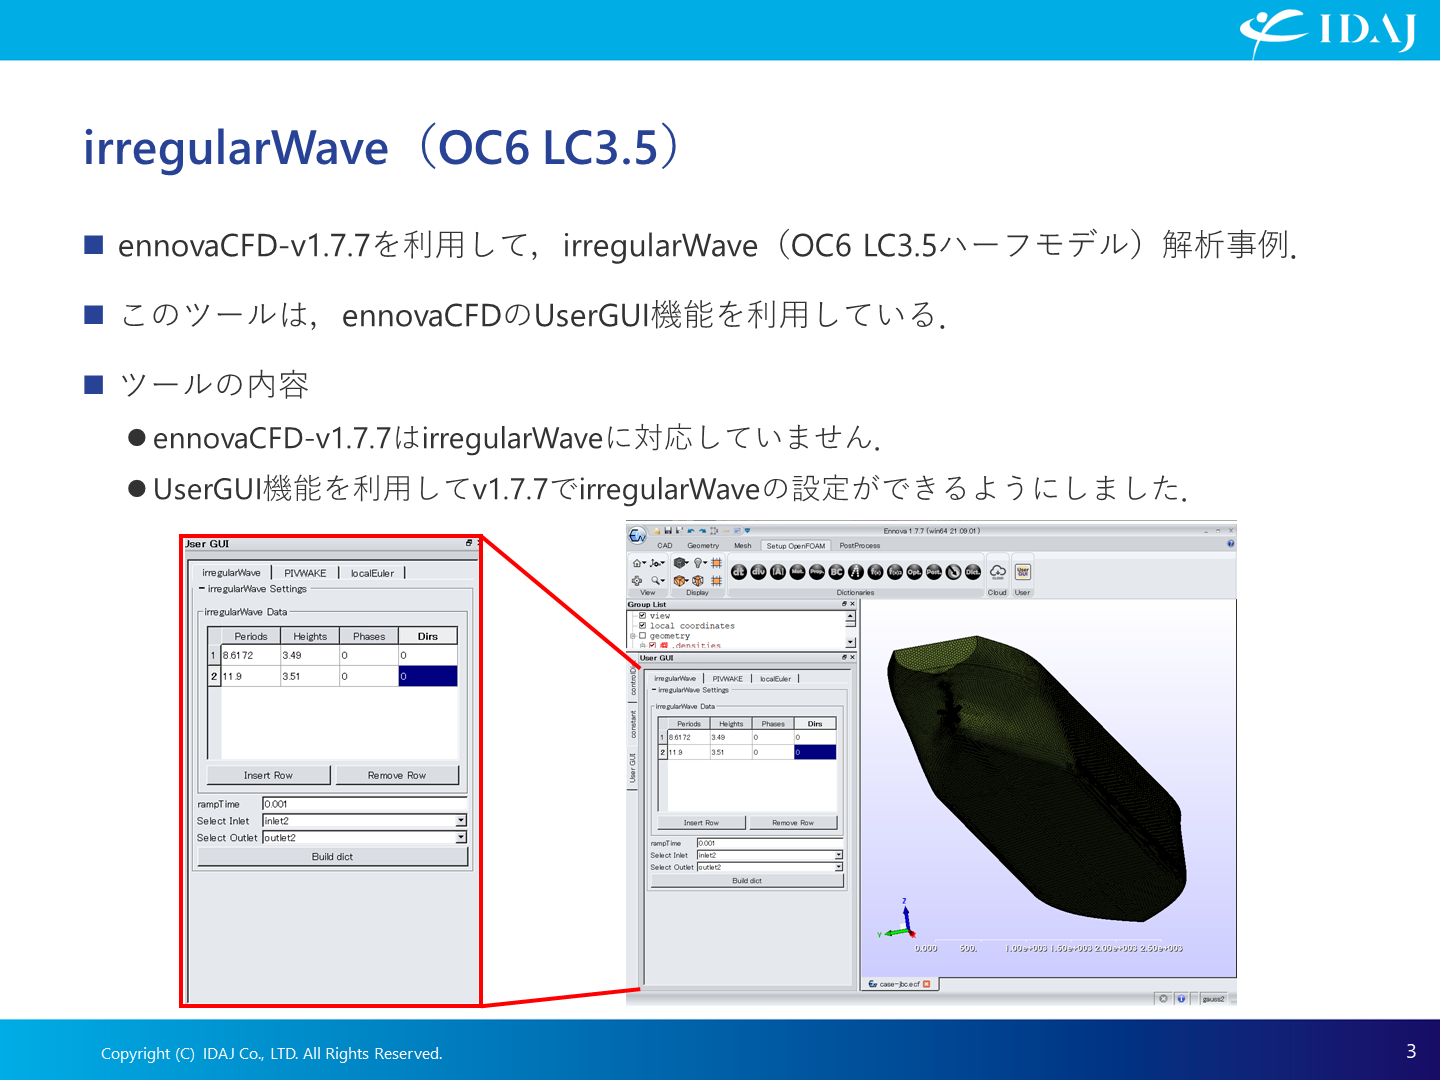This screenshot has width=1440, height=1080.
Task: Select irregularWave tab in enlarged User GUI
Action: pyautogui.click(x=231, y=573)
